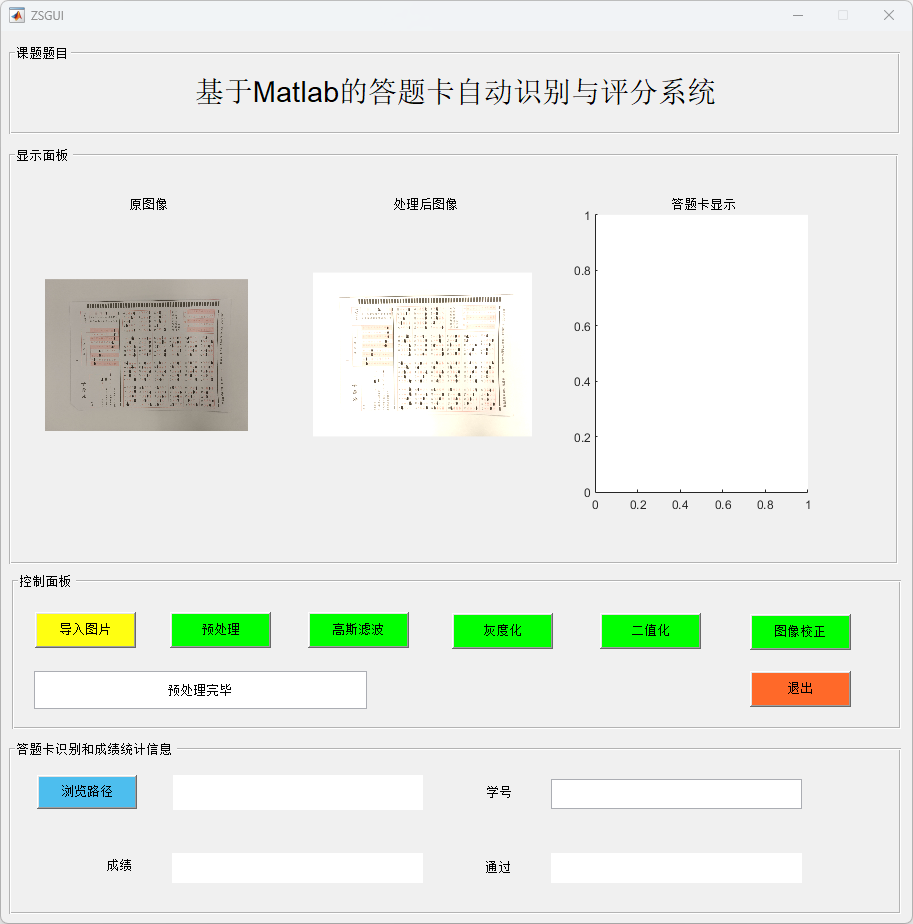
Task: Select the 原图像 answer sheet photo
Action: tap(146, 355)
